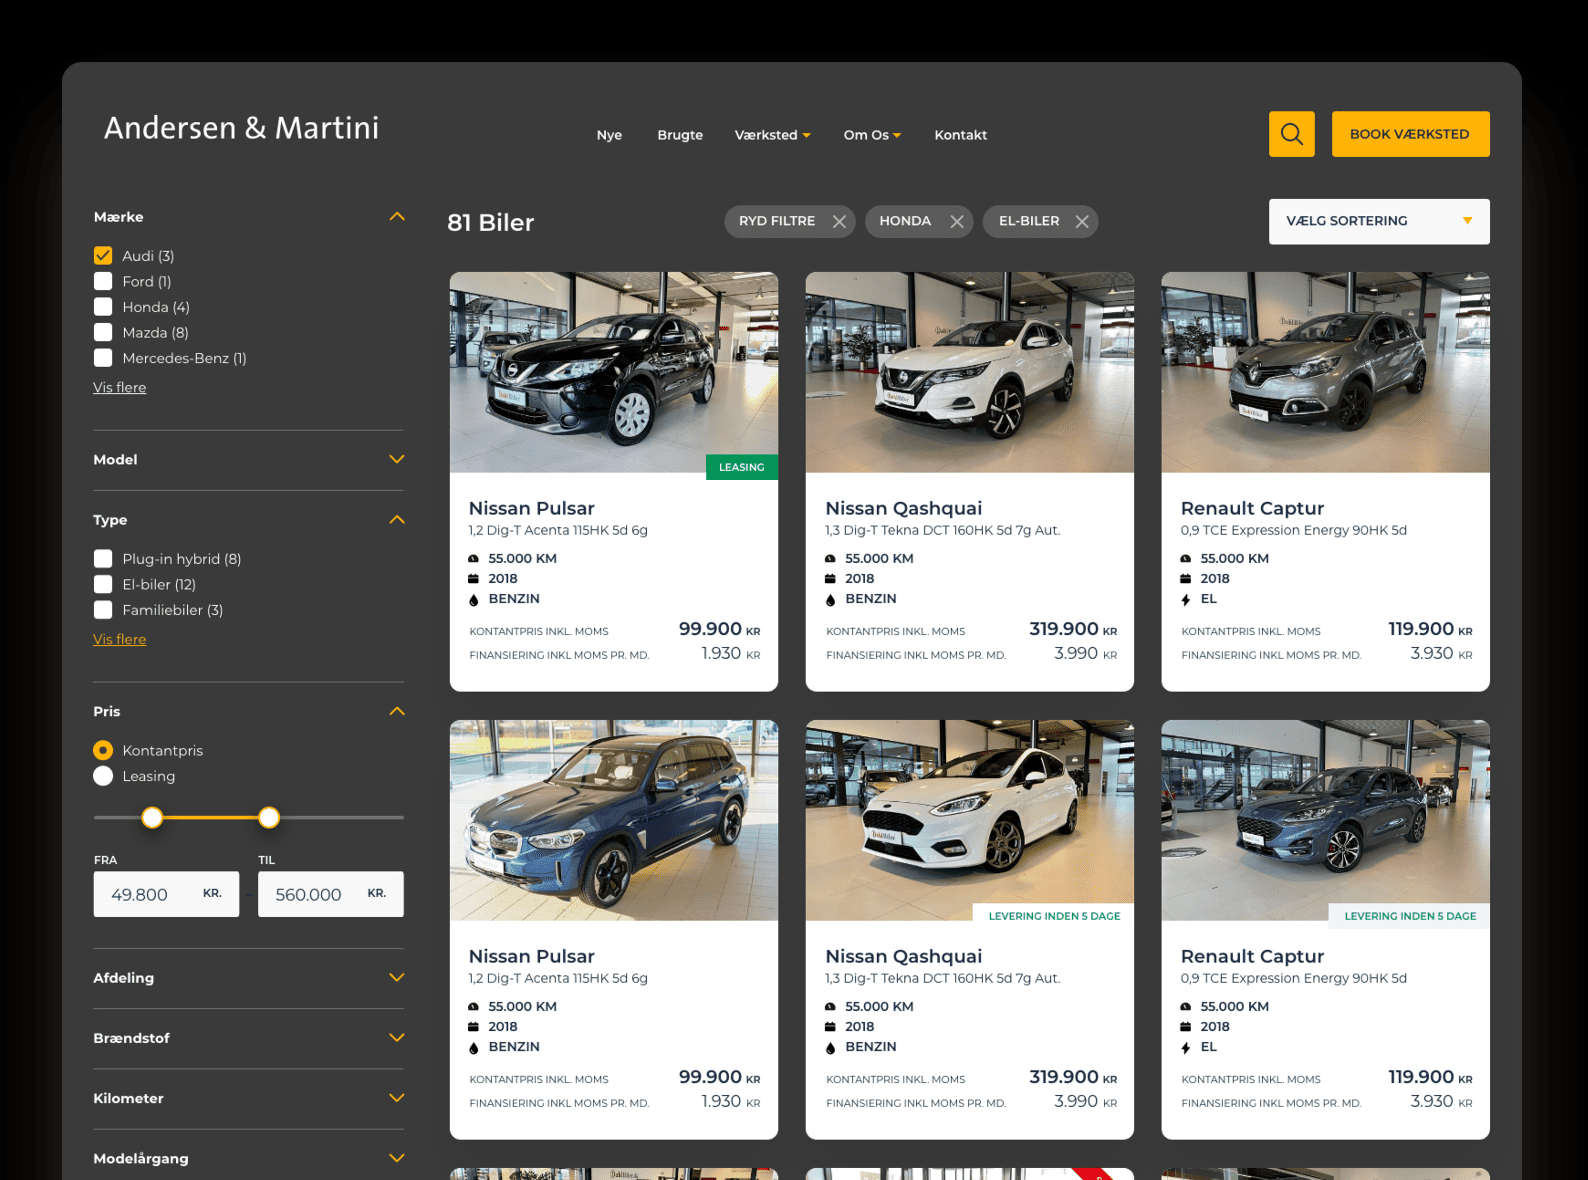
Task: Open the Om Os dropdown menu
Action: pyautogui.click(x=872, y=135)
